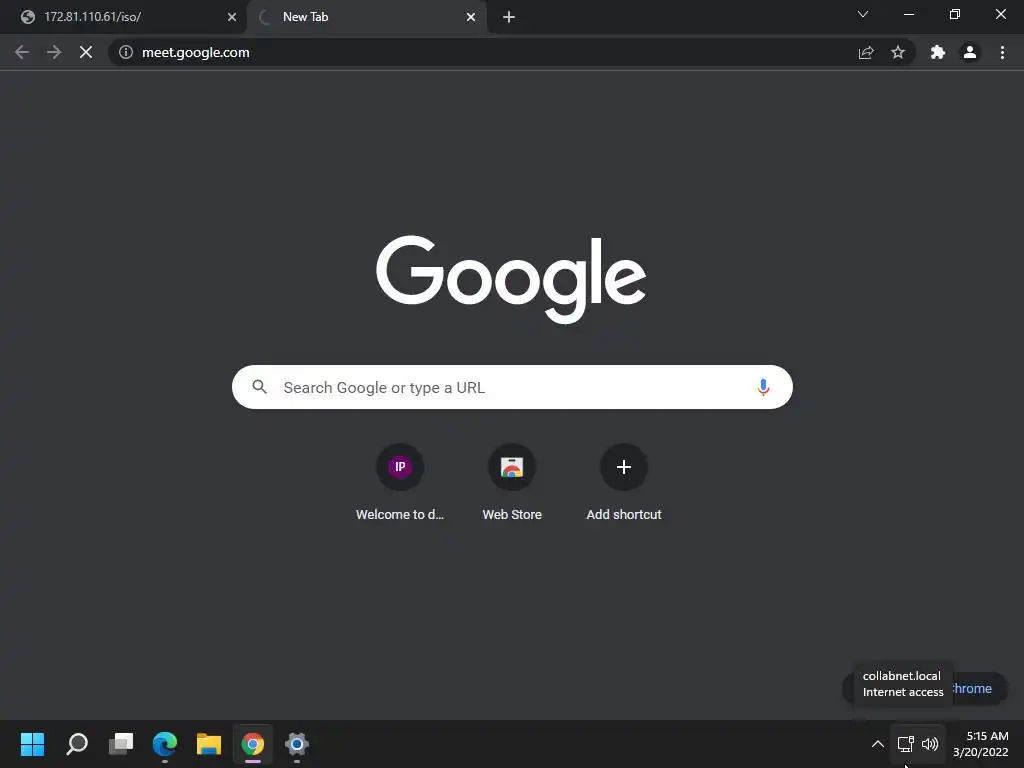Open the Web Store shortcut

[x=512, y=483]
